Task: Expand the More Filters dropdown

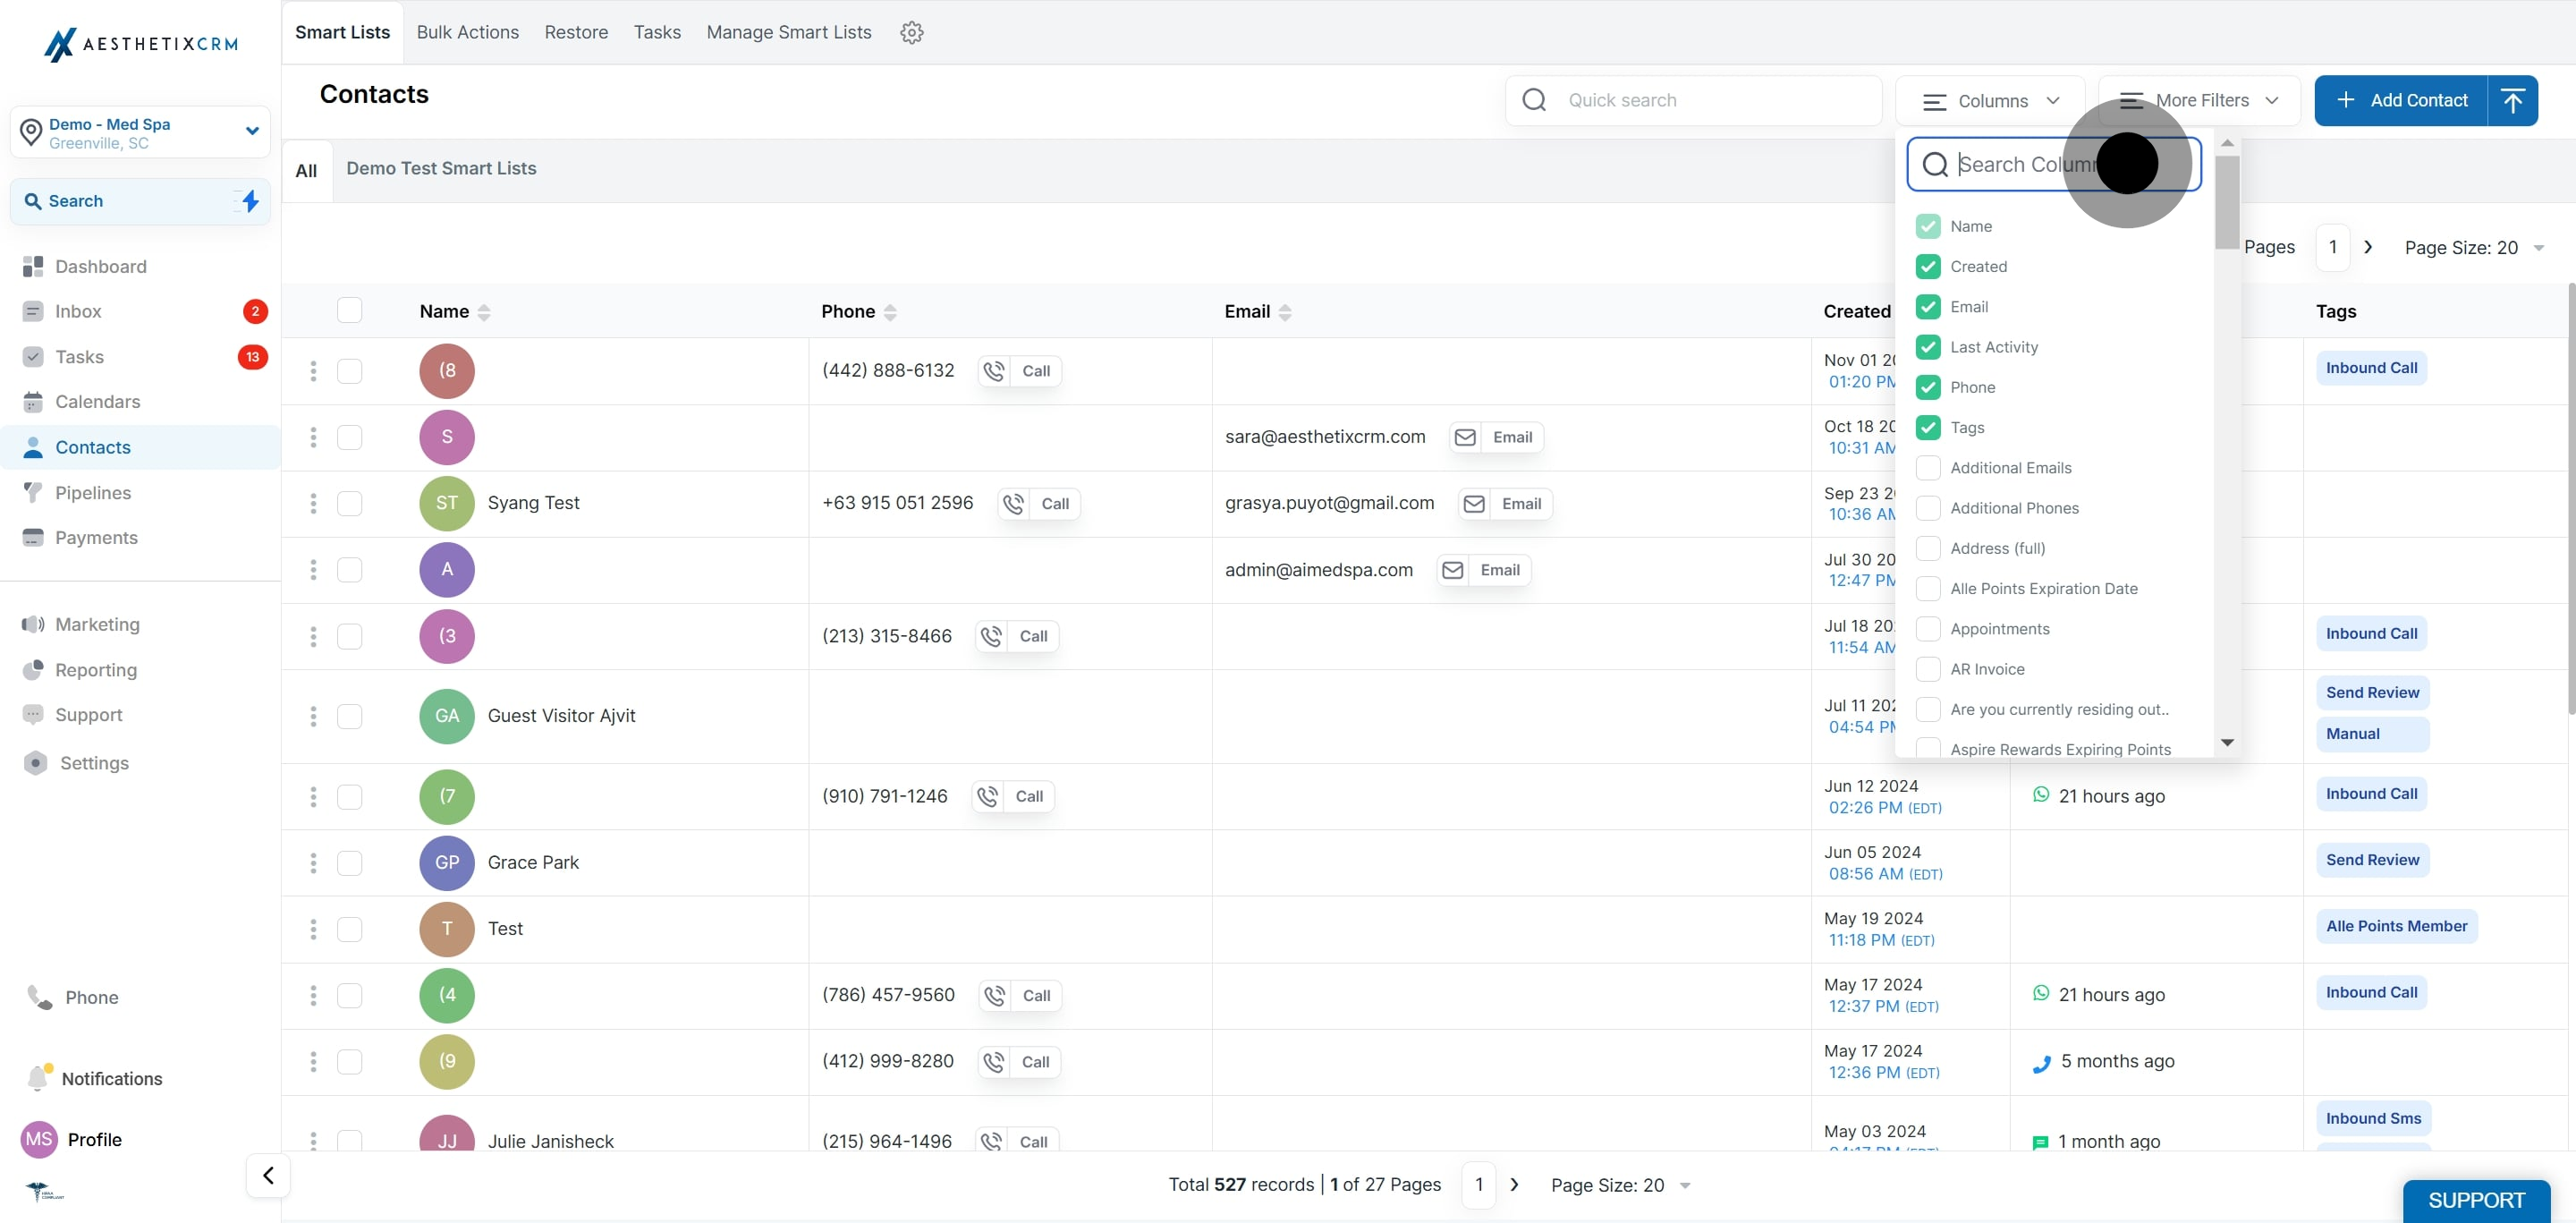Action: pos(2199,100)
